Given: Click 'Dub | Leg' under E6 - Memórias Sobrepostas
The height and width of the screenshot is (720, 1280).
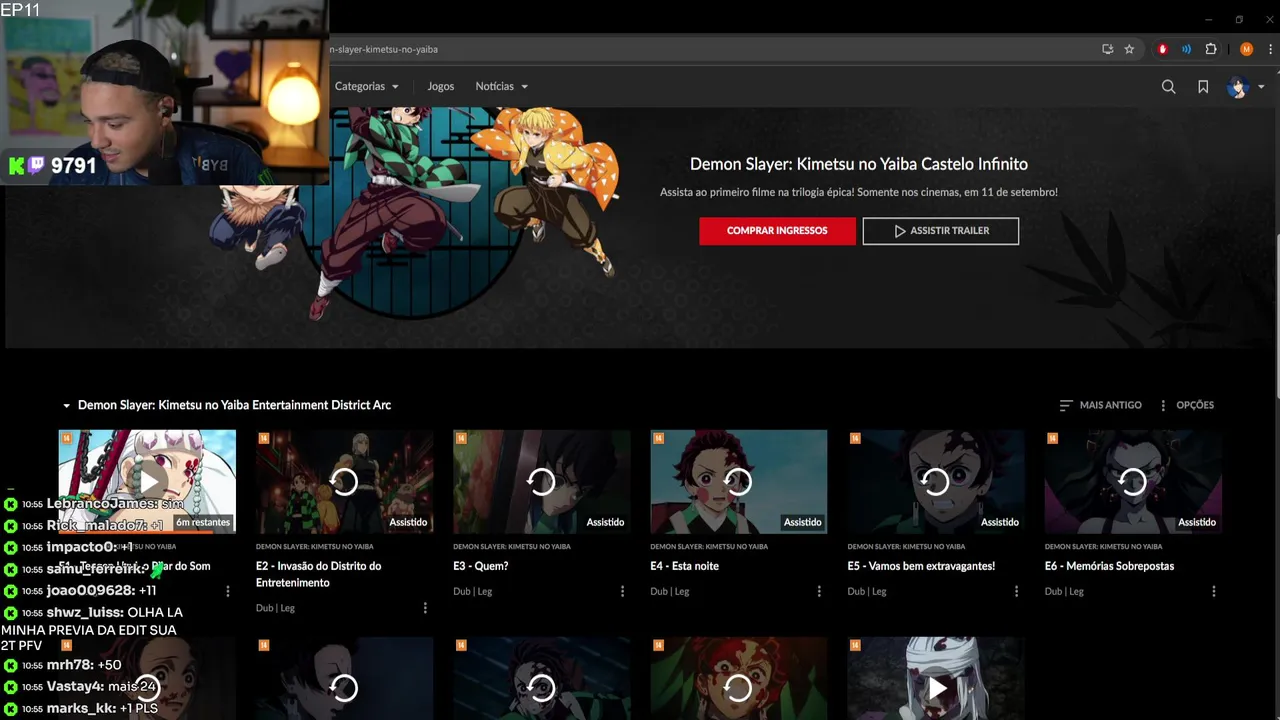Looking at the screenshot, I should pyautogui.click(x=1063, y=591).
